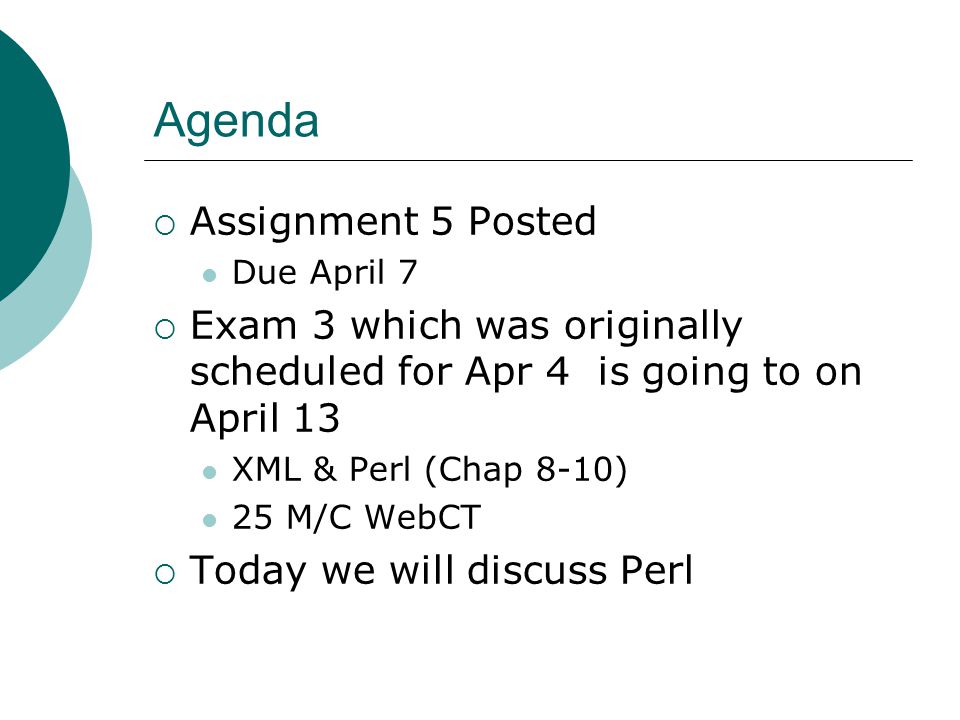The image size is (960, 720).
Task: Click the words 'is going to on'
Action: tap(730, 373)
